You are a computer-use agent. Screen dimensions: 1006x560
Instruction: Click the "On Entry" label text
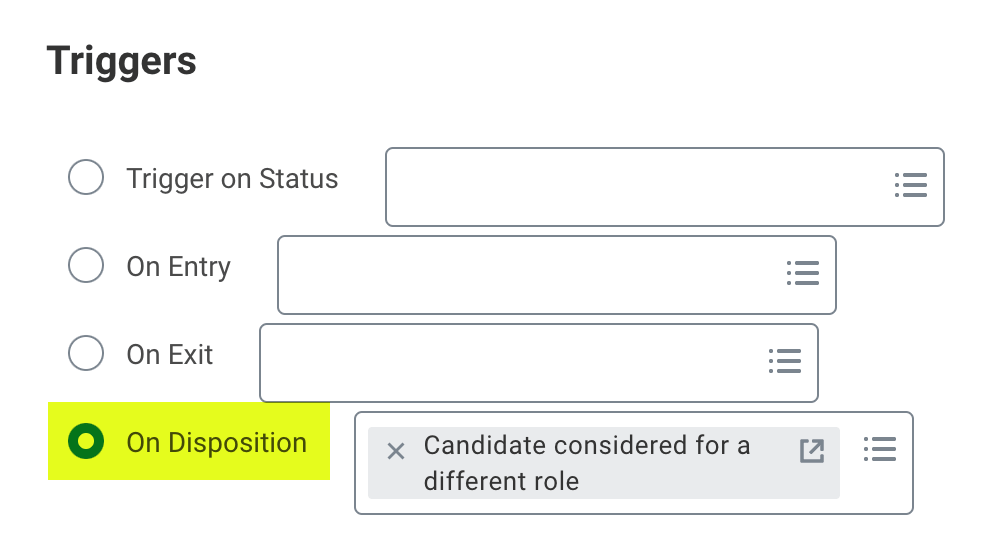(x=178, y=267)
